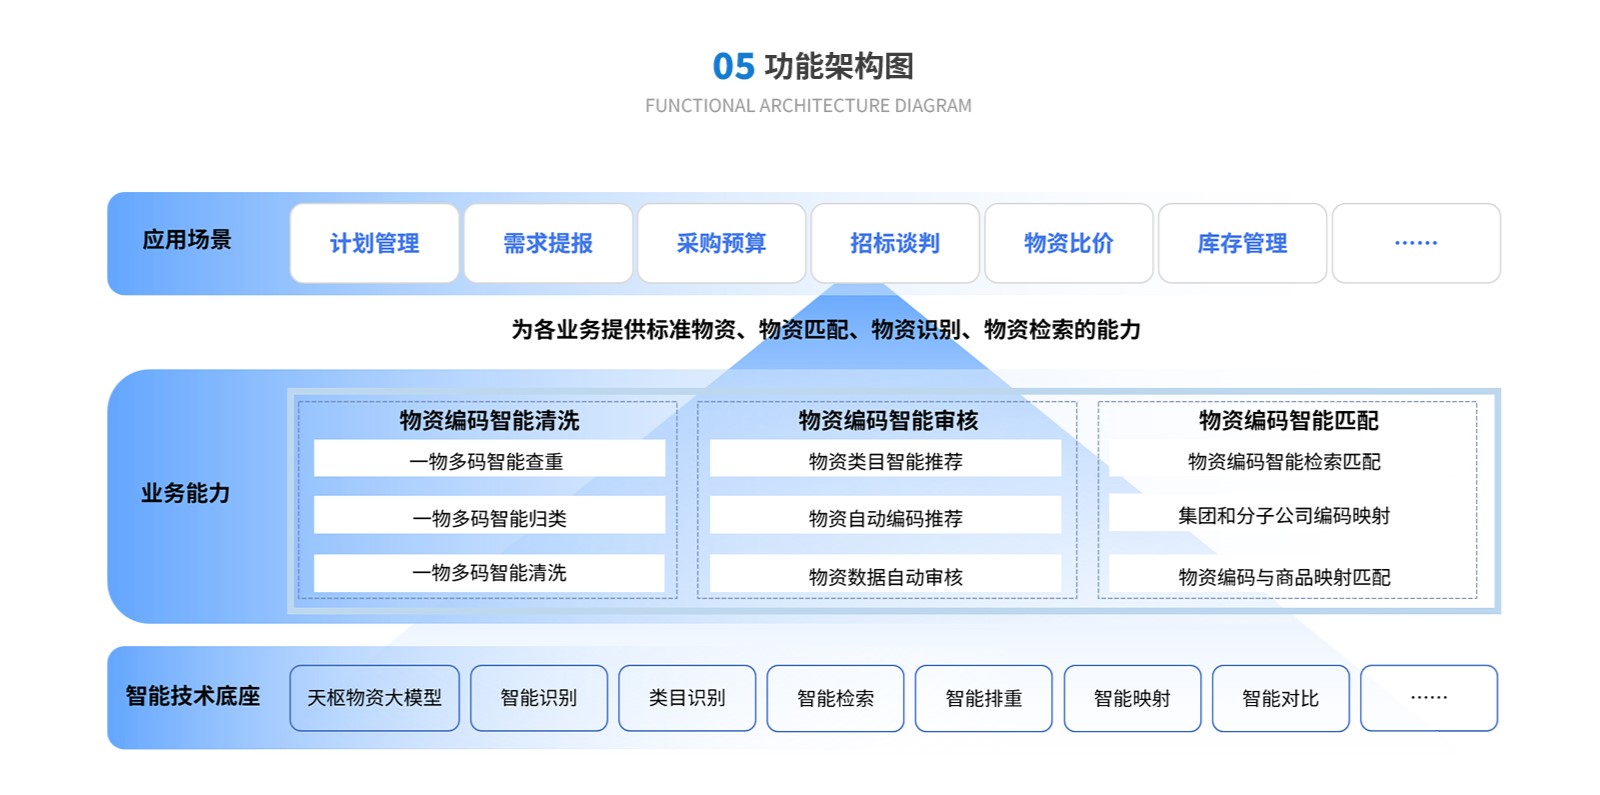
Task: Click the 一物多码智能归类 item
Action: [488, 517]
